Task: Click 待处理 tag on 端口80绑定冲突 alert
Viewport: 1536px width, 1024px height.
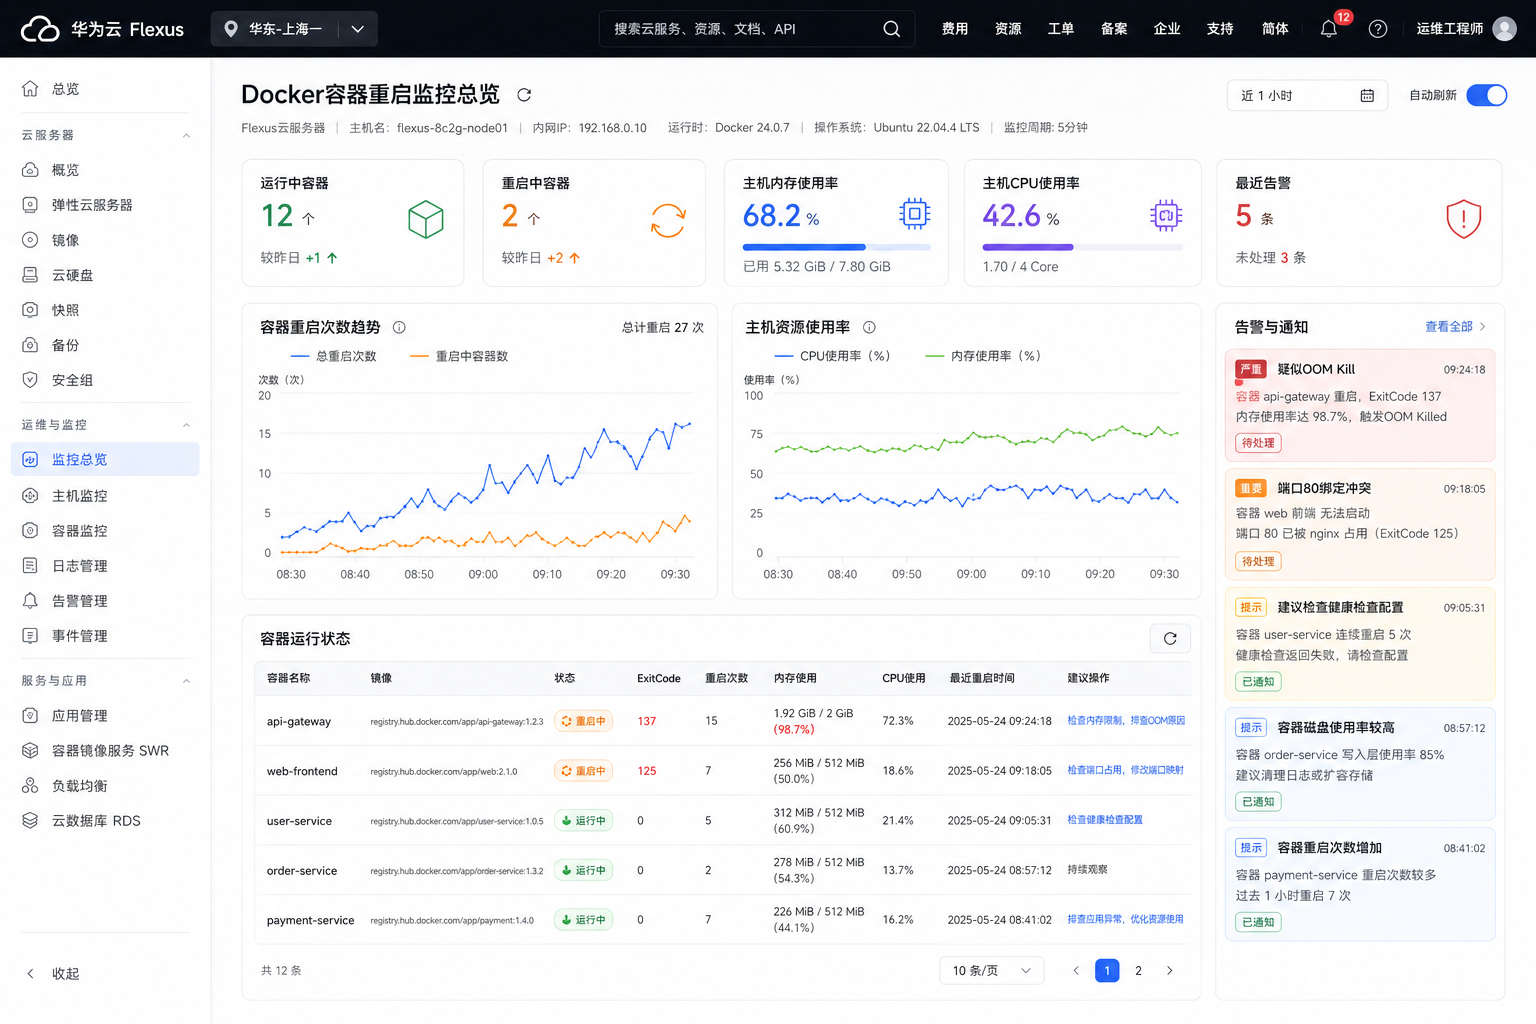Action: tap(1258, 562)
